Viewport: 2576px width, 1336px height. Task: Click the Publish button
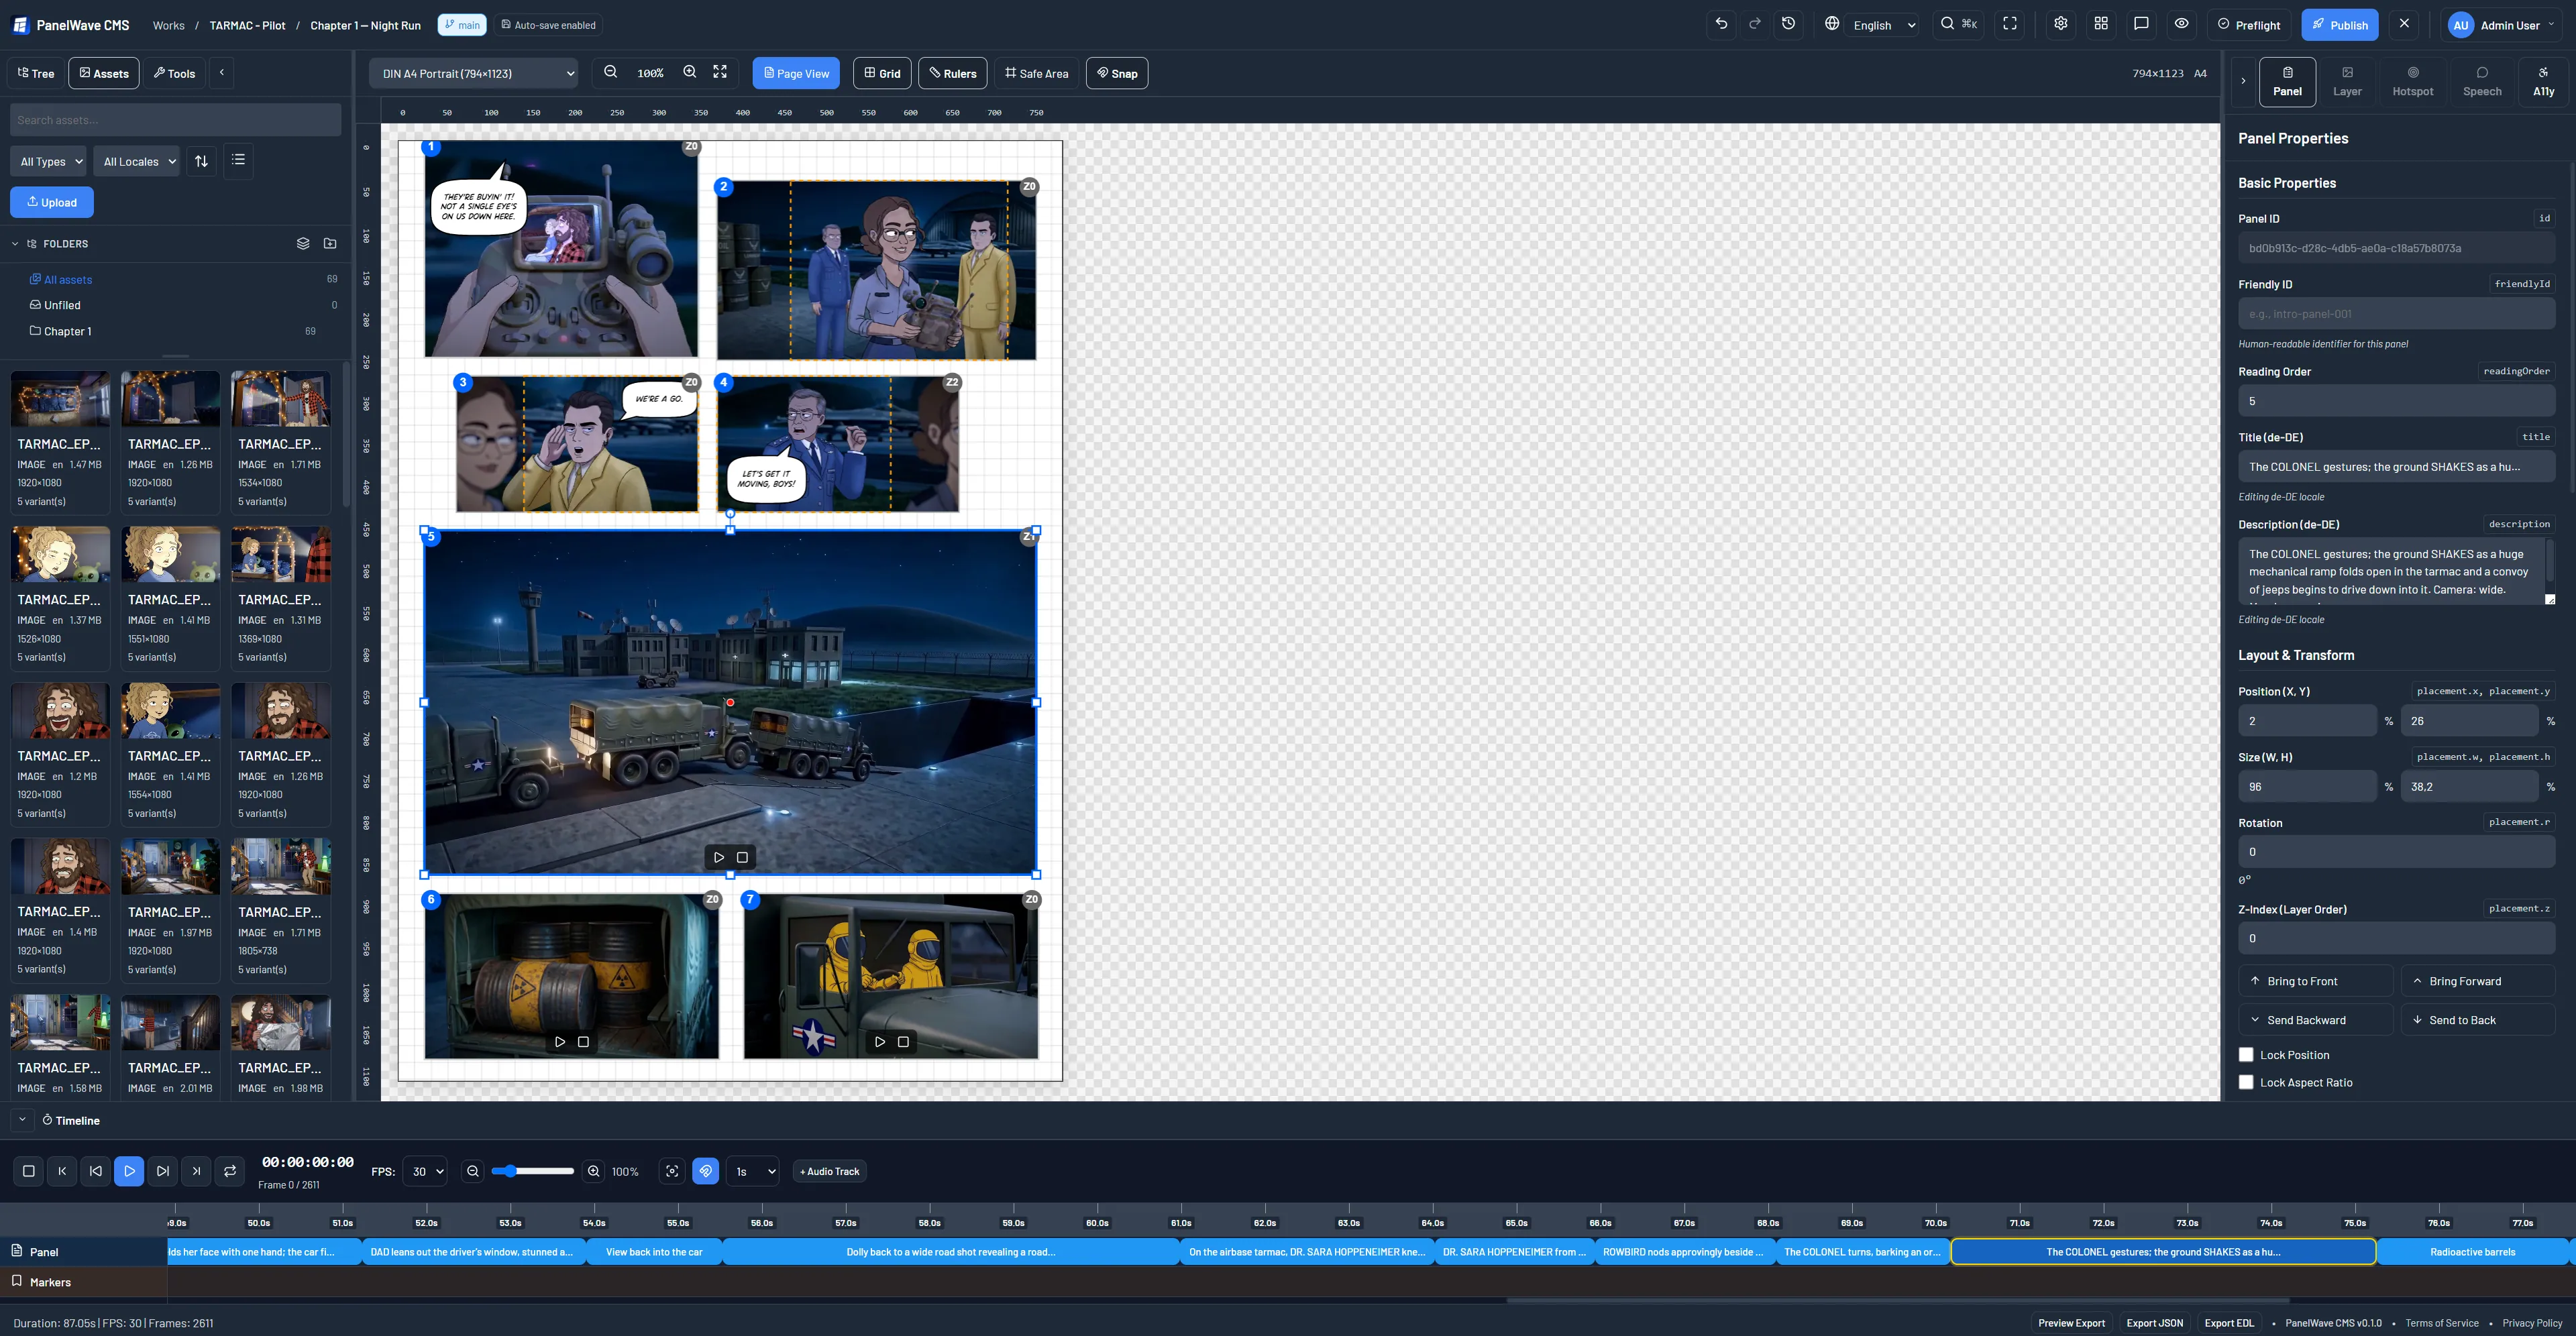tap(2339, 25)
